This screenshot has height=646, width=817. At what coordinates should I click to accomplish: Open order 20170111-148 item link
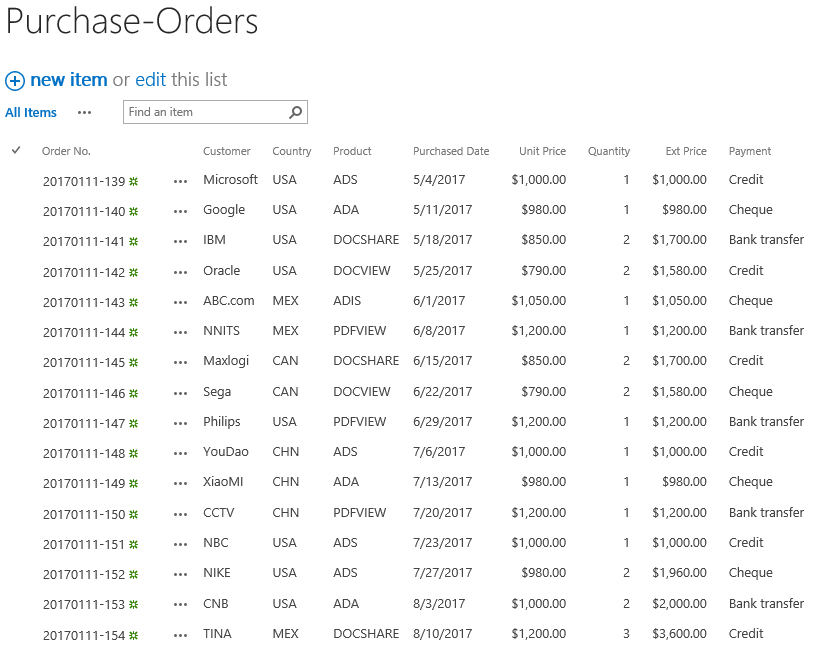(x=84, y=454)
